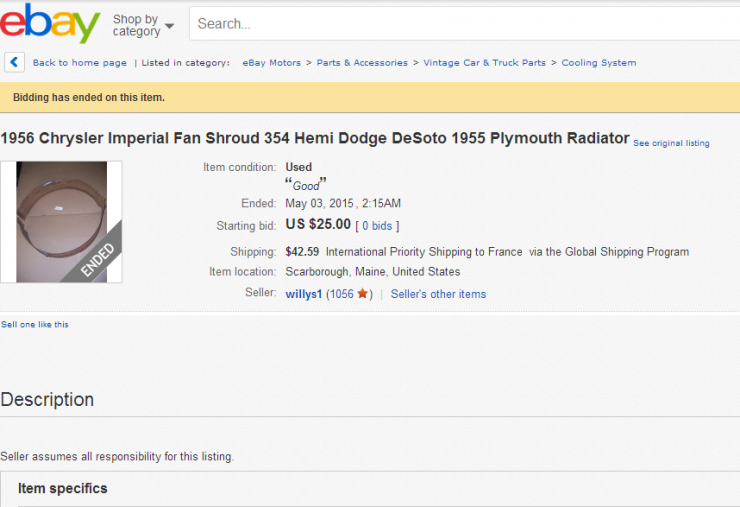Click the Item specifics section header
The width and height of the screenshot is (740, 507).
[63, 488]
